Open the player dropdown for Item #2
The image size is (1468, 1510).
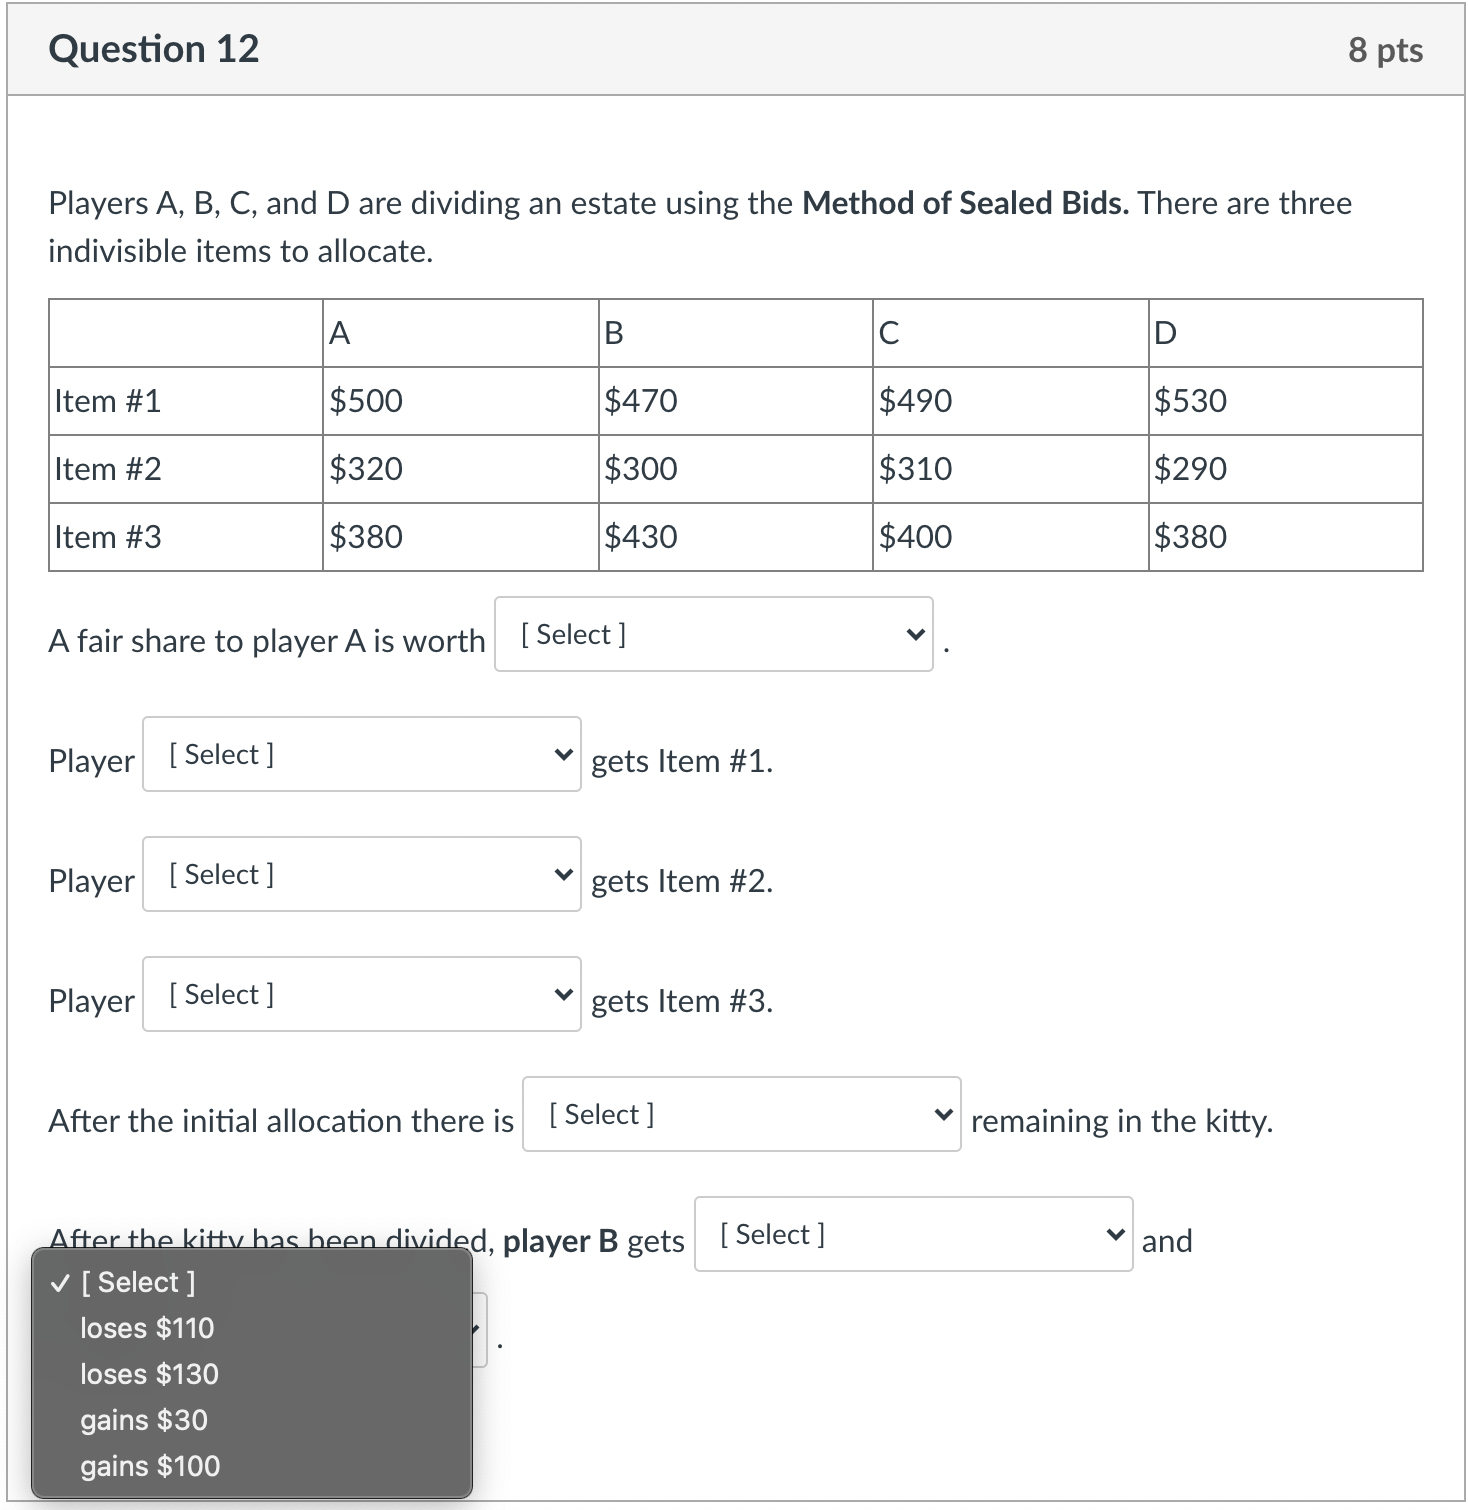click(x=361, y=873)
